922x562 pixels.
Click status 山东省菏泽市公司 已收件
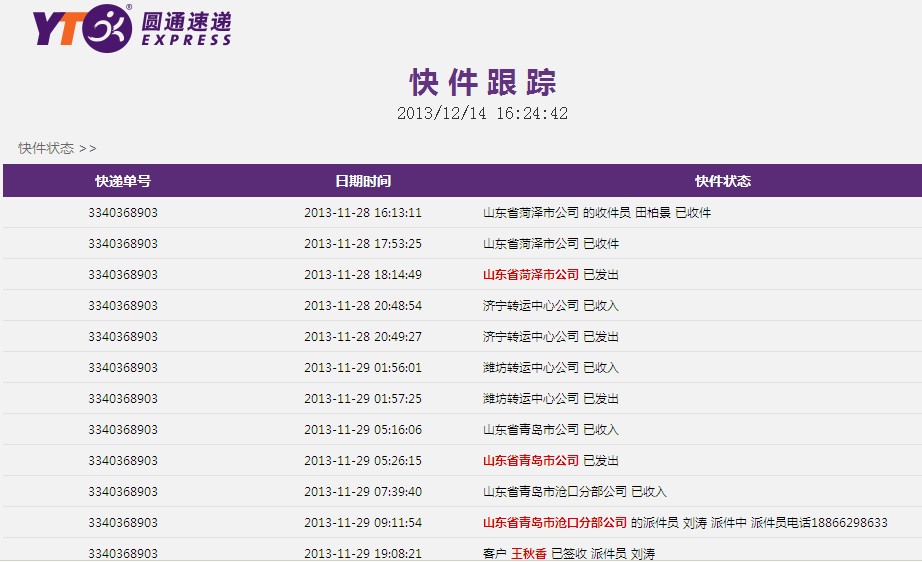[551, 244]
